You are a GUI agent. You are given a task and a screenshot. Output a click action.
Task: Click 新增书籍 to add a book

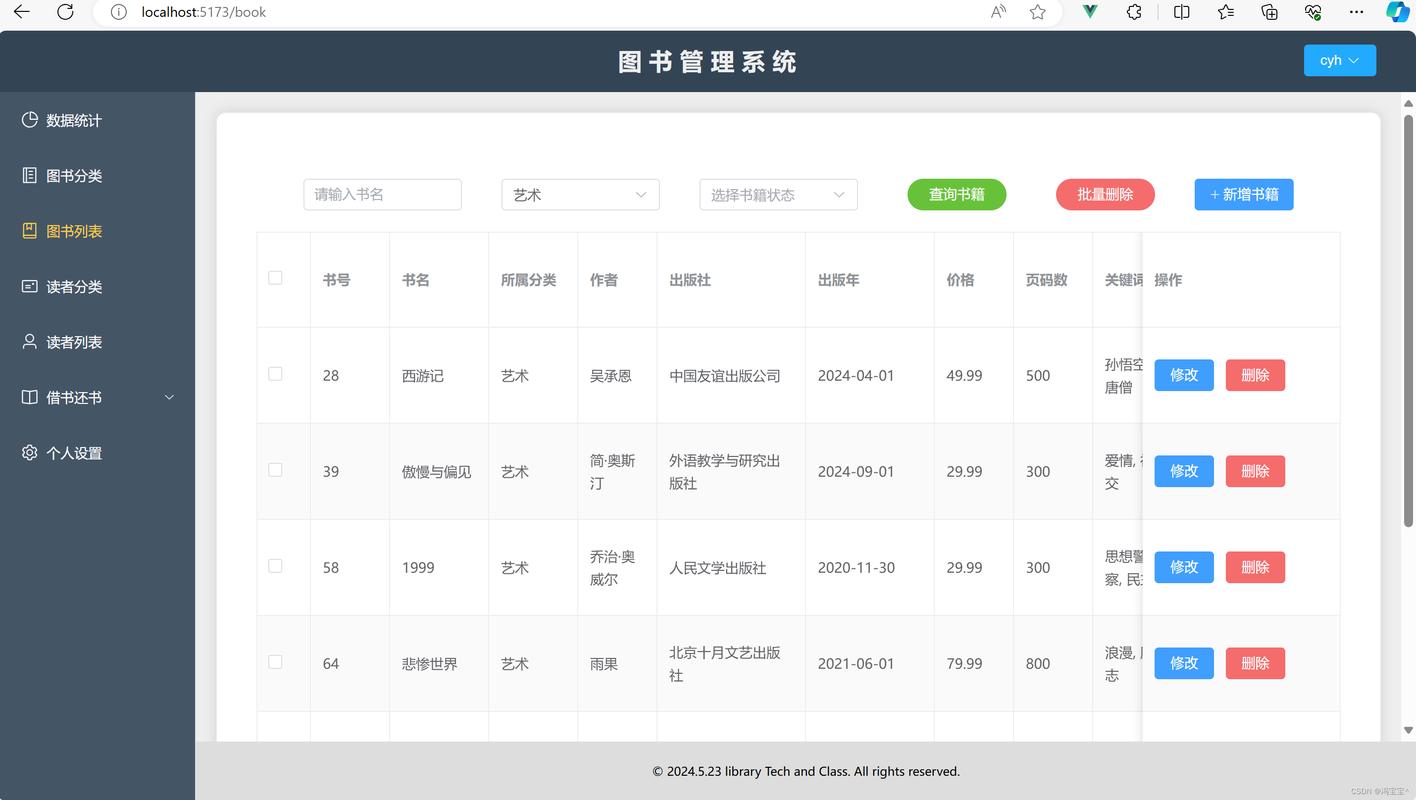1243,194
